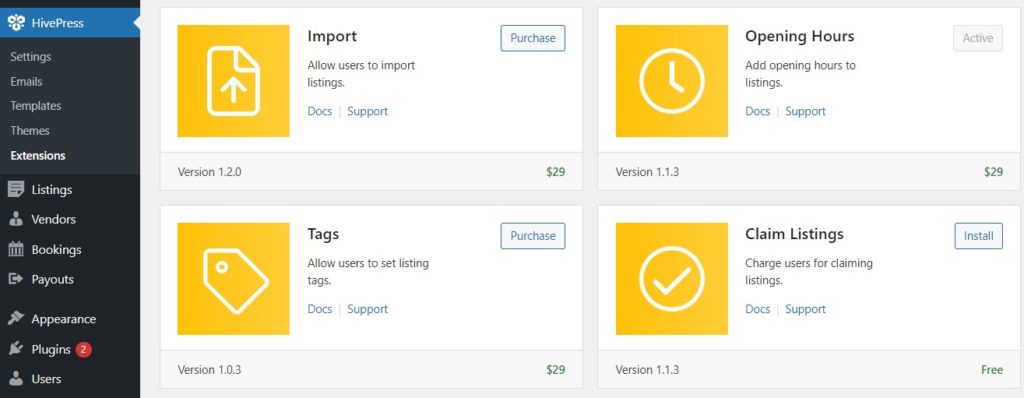This screenshot has height=398, width=1024.
Task: Open Support link for Tags extension
Action: click(x=368, y=309)
